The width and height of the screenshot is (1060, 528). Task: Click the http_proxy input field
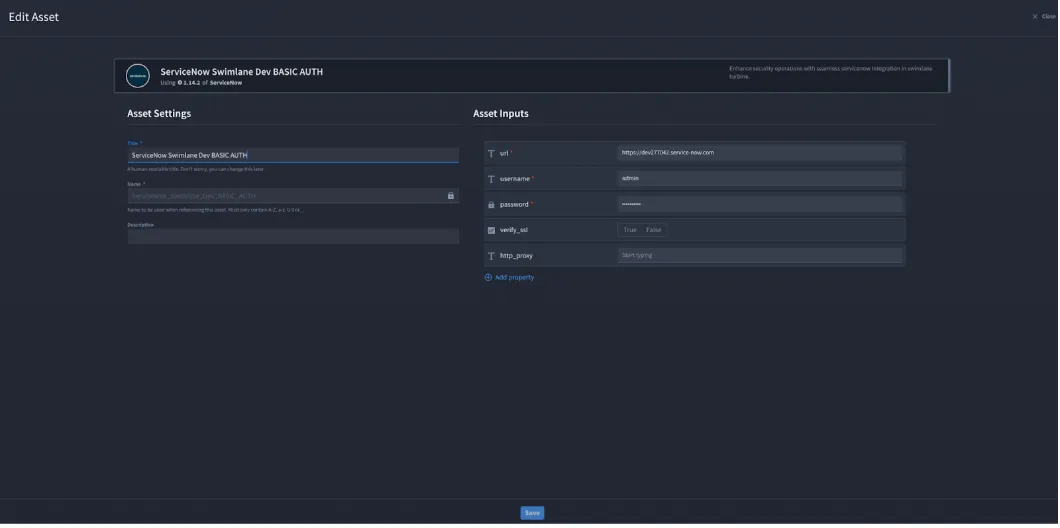[x=760, y=256]
